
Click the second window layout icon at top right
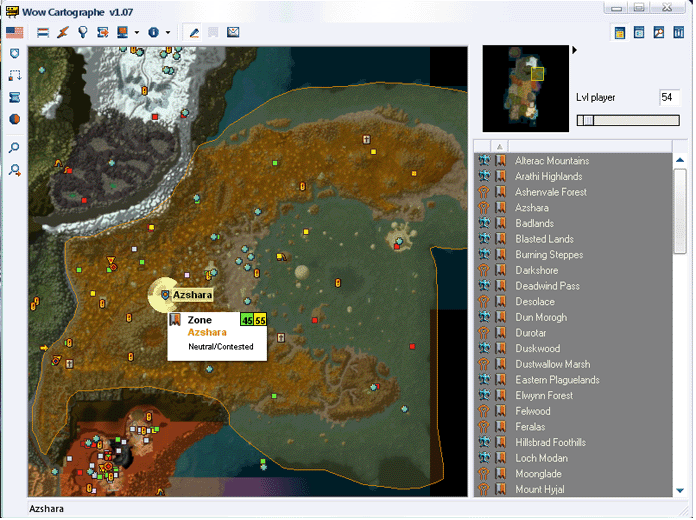tap(639, 33)
